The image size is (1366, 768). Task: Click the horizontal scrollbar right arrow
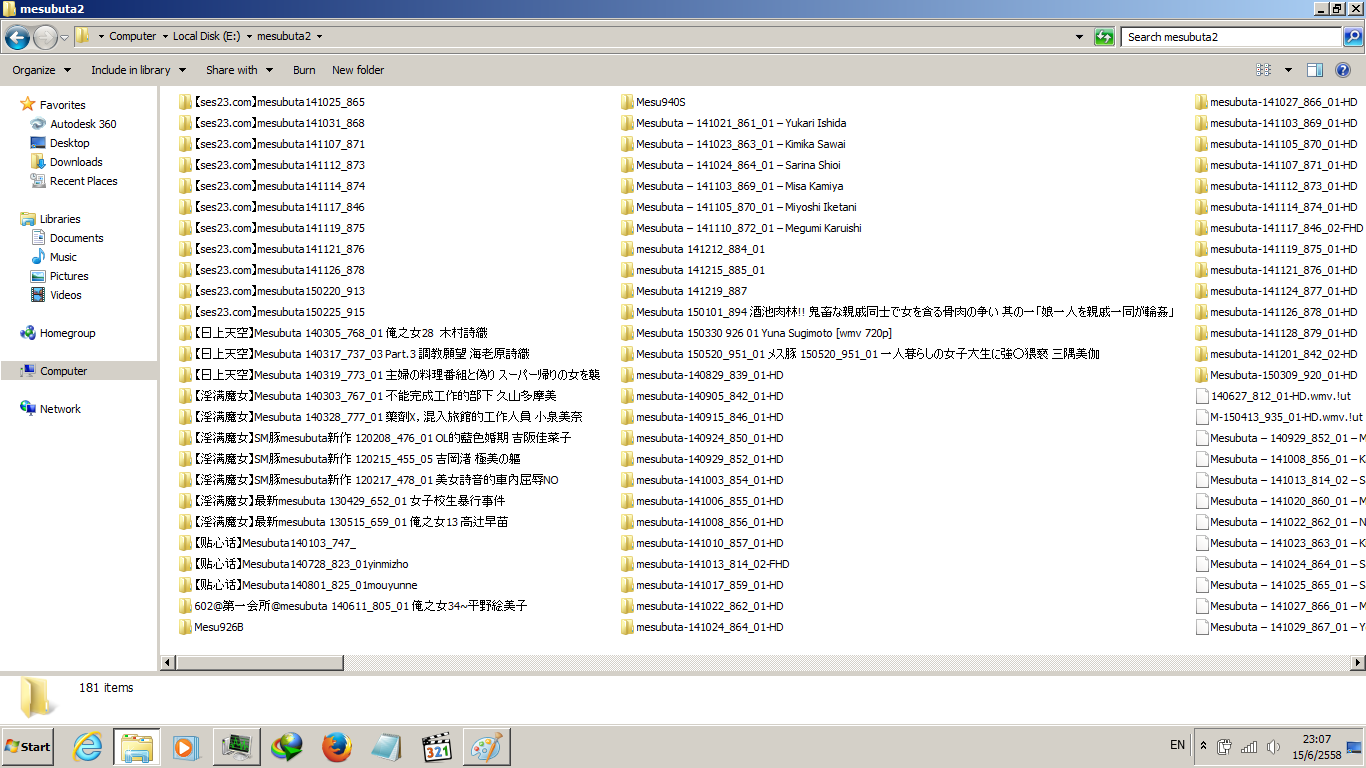click(x=1358, y=662)
